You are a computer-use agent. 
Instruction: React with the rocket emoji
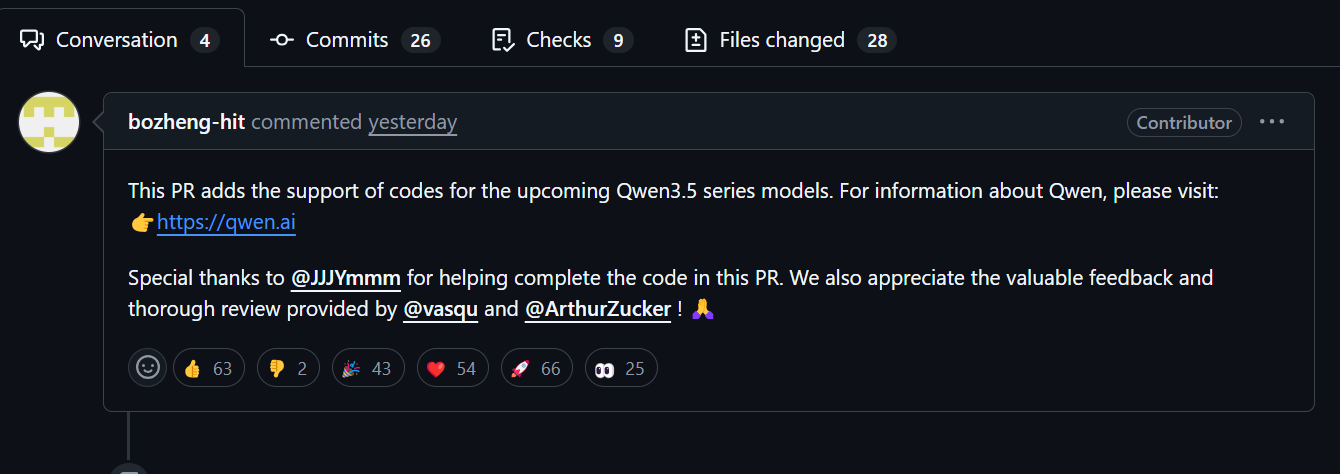535,368
